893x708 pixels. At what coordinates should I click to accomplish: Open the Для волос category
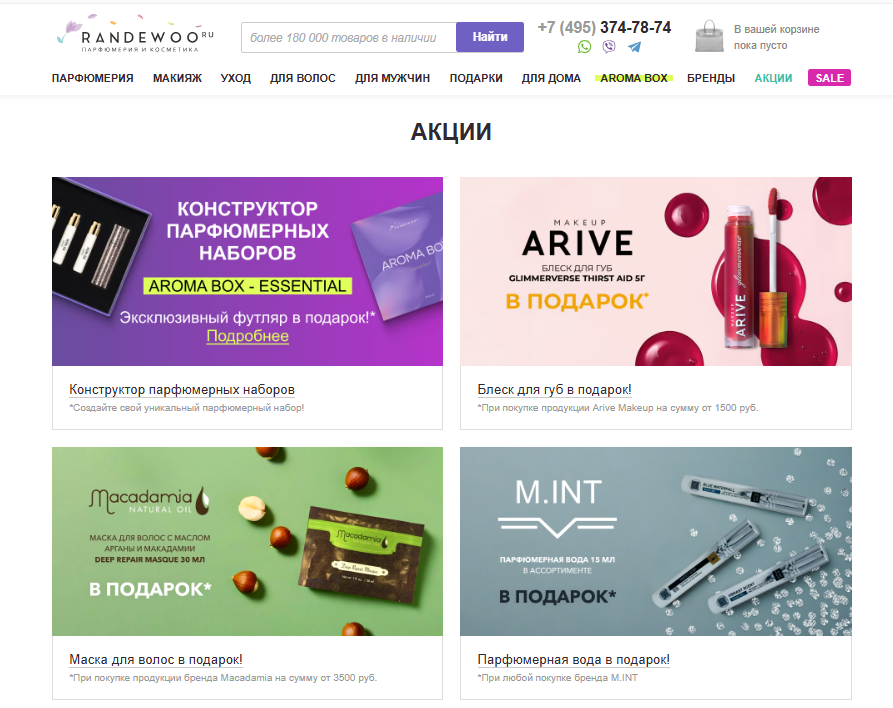(302, 78)
